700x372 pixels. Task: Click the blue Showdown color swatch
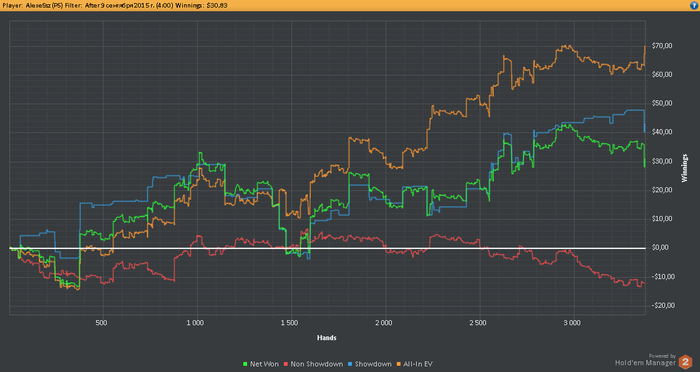(x=350, y=364)
